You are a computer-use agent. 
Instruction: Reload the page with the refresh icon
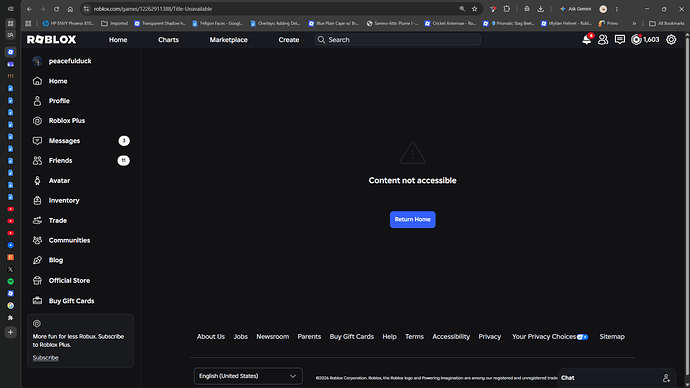click(56, 9)
